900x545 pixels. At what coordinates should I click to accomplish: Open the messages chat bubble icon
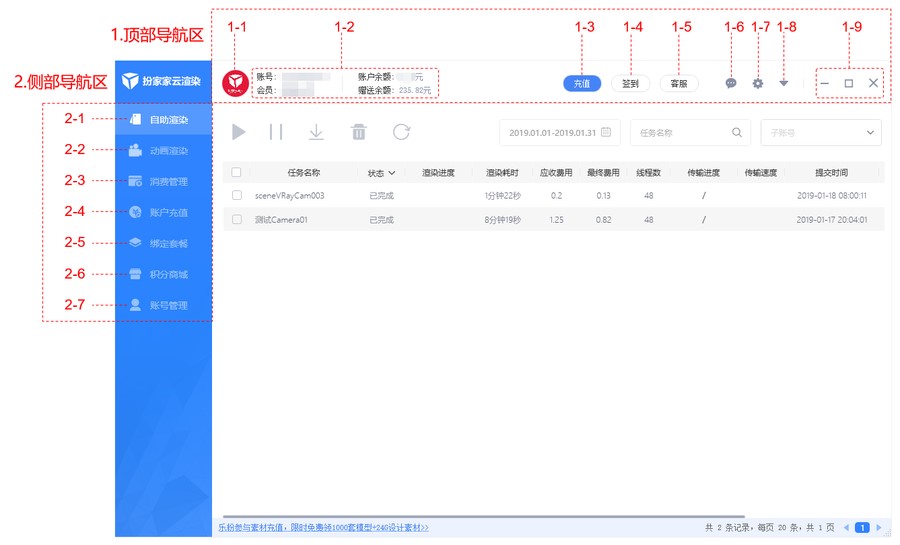pyautogui.click(x=731, y=84)
